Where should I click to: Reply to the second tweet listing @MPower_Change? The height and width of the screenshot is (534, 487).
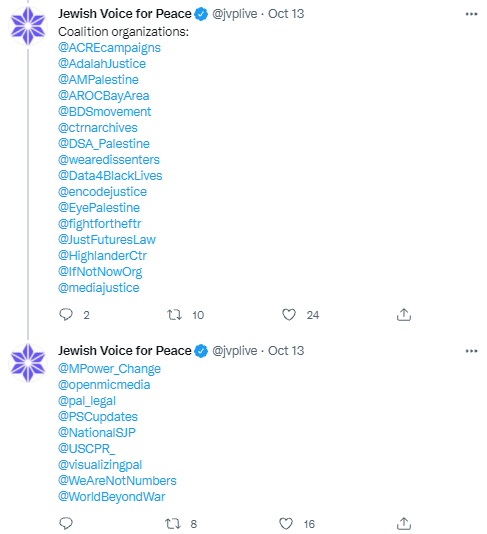coord(66,523)
